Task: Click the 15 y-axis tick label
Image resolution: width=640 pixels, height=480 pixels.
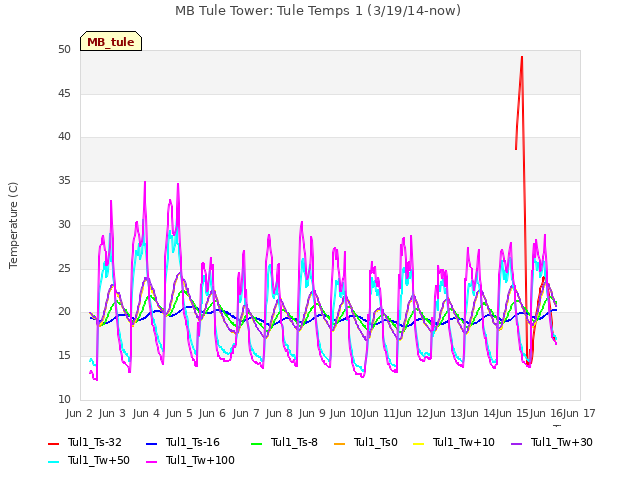Action: (x=64, y=356)
